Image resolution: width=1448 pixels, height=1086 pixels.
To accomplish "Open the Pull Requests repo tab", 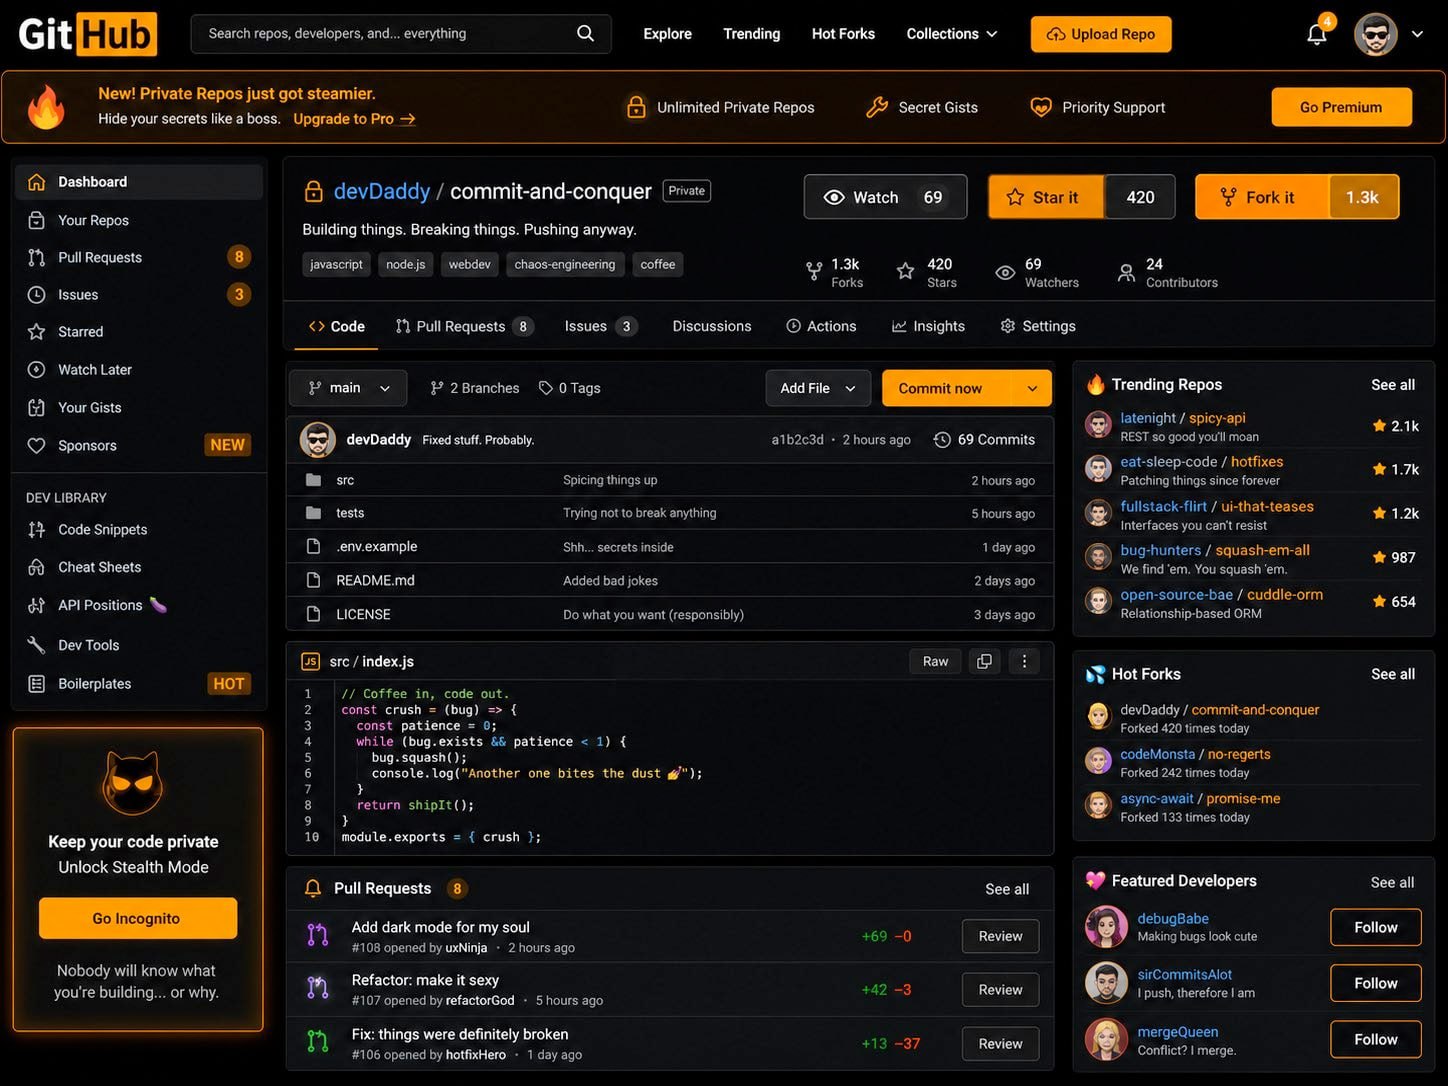I will click(x=464, y=326).
